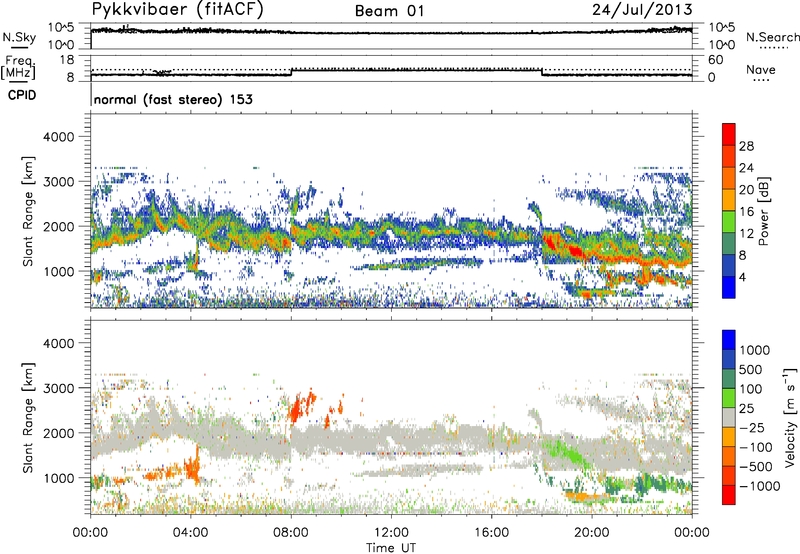Click the light green Velocity segment between 25 and 100
The height and width of the screenshot is (554, 800).
729,398
